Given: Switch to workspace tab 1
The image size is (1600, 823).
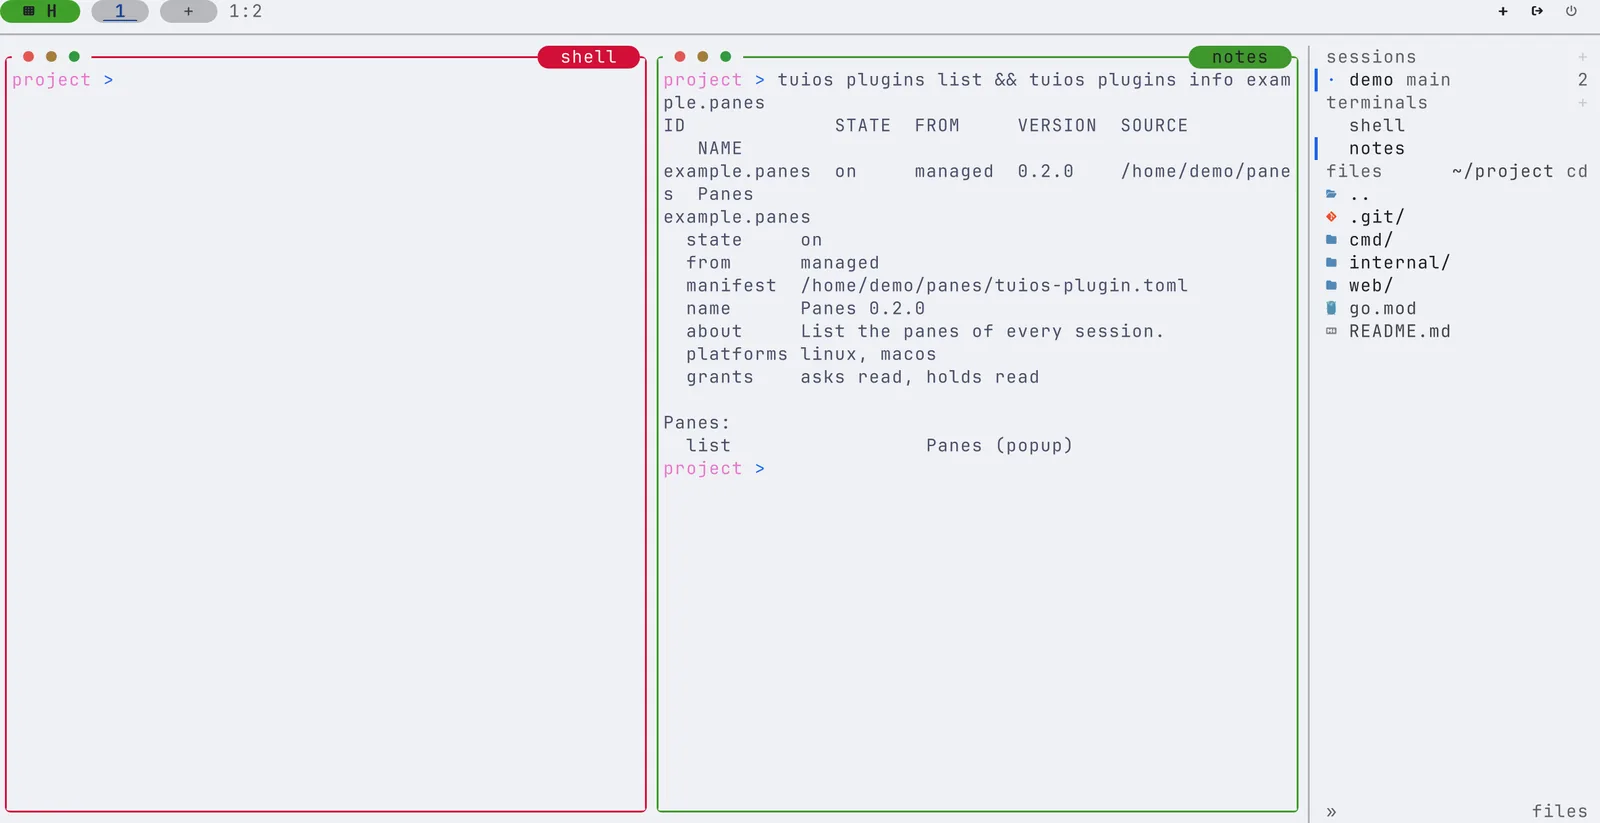Looking at the screenshot, I should click(120, 11).
